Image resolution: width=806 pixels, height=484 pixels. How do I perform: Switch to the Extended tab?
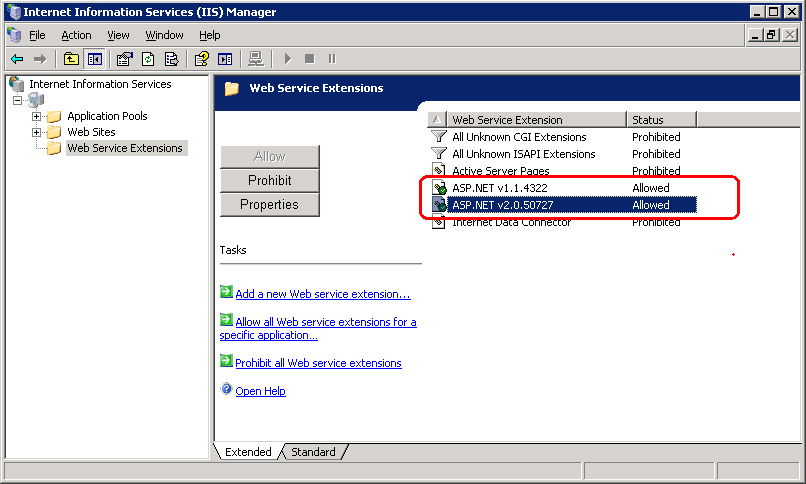coord(248,452)
